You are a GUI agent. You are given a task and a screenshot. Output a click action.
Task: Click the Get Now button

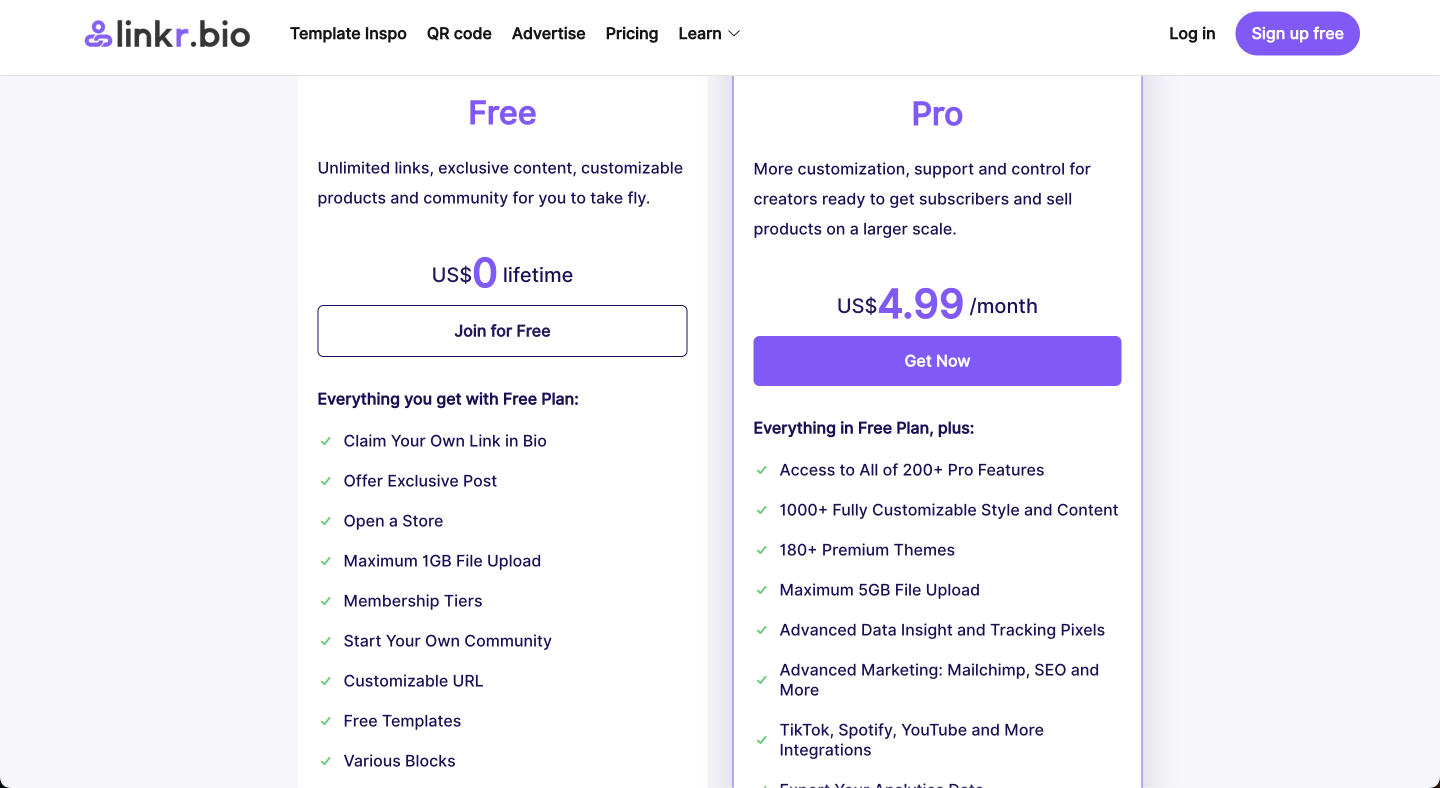[937, 361]
